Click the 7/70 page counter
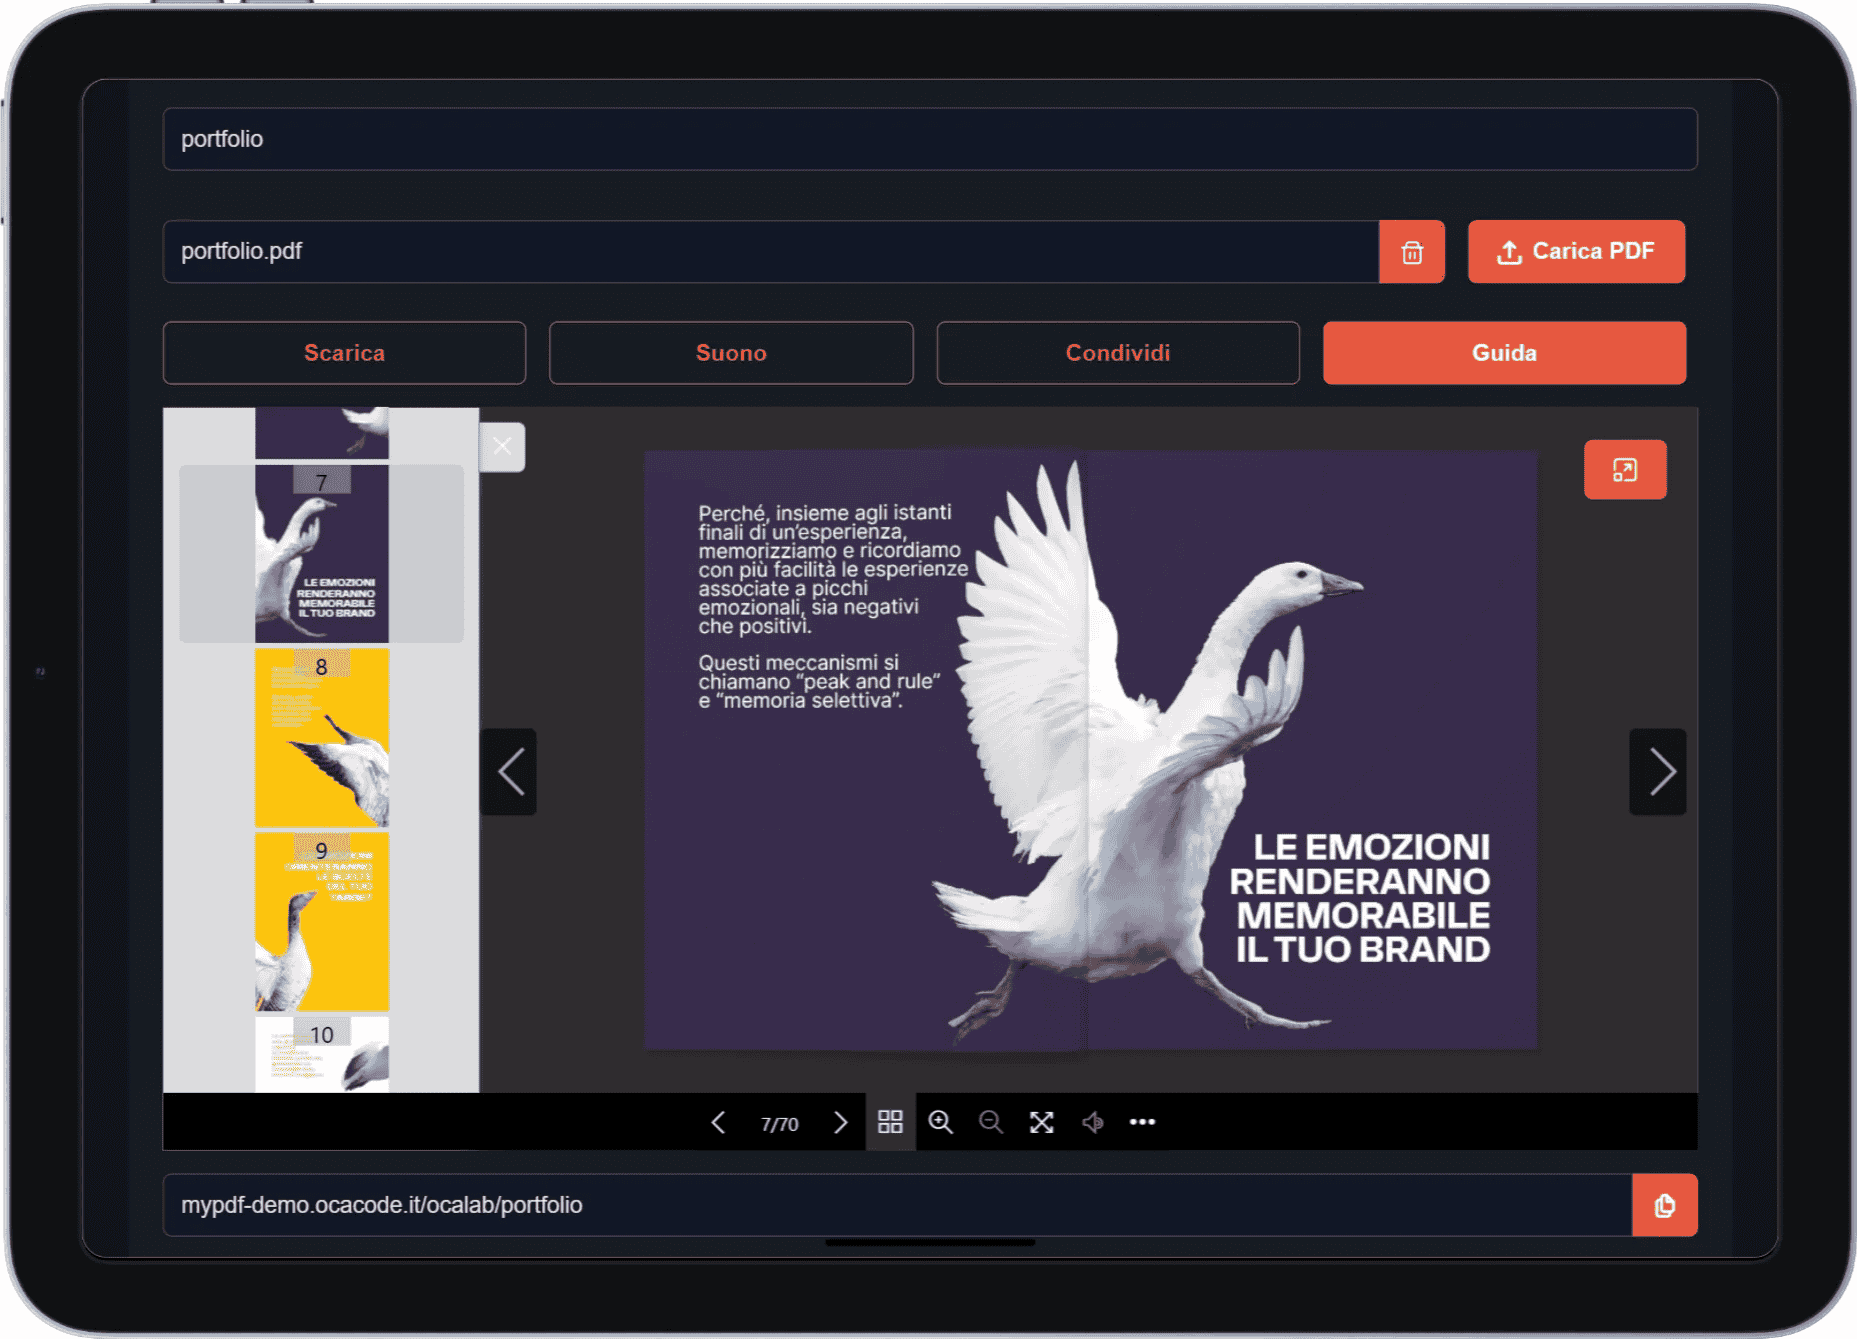1857x1339 pixels. [x=780, y=1124]
